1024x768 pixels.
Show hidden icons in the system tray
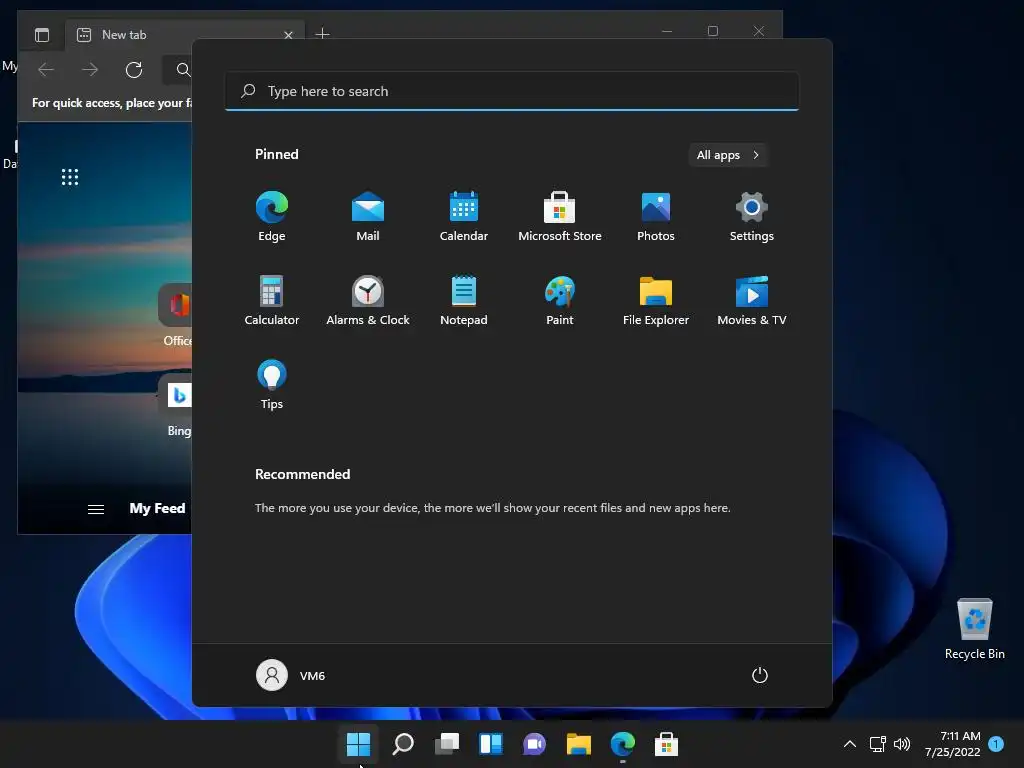(x=850, y=744)
